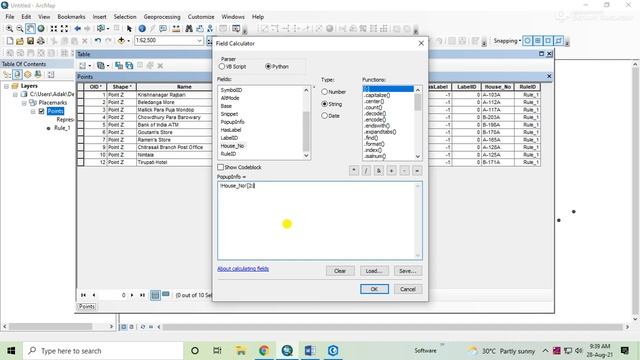Click the Add Data icon
Image resolution: width=640 pixels, height=360 pixels.
coord(121,41)
